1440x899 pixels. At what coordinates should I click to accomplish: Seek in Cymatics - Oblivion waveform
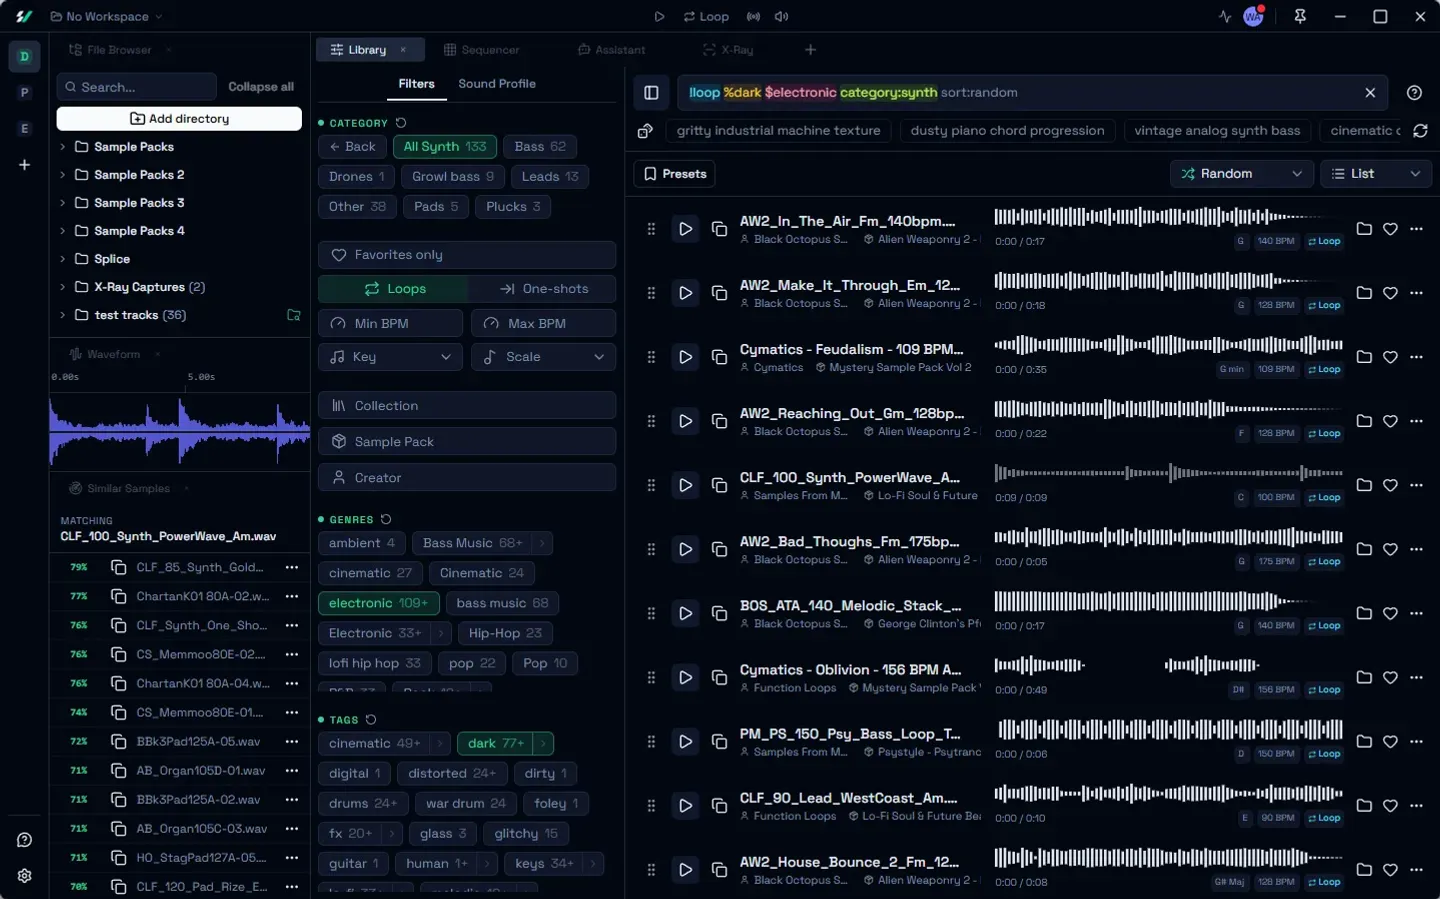point(1168,665)
